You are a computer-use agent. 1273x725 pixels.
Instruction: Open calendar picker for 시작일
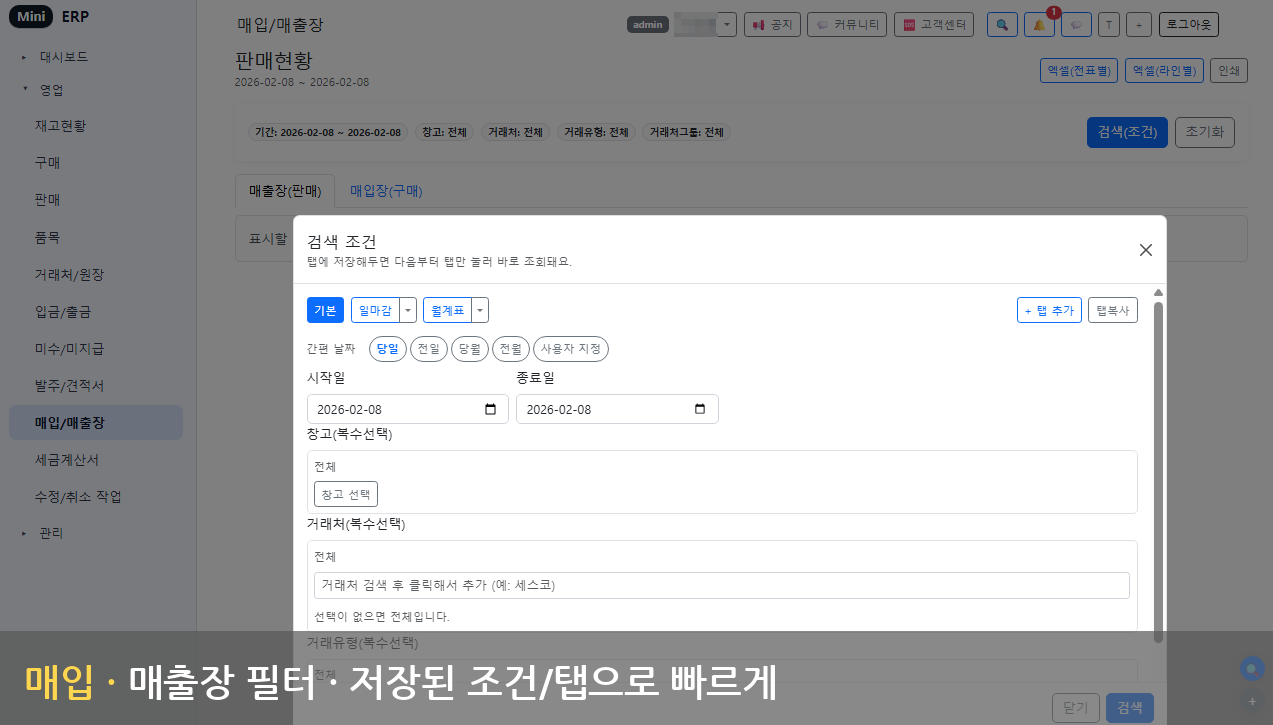[x=490, y=409]
